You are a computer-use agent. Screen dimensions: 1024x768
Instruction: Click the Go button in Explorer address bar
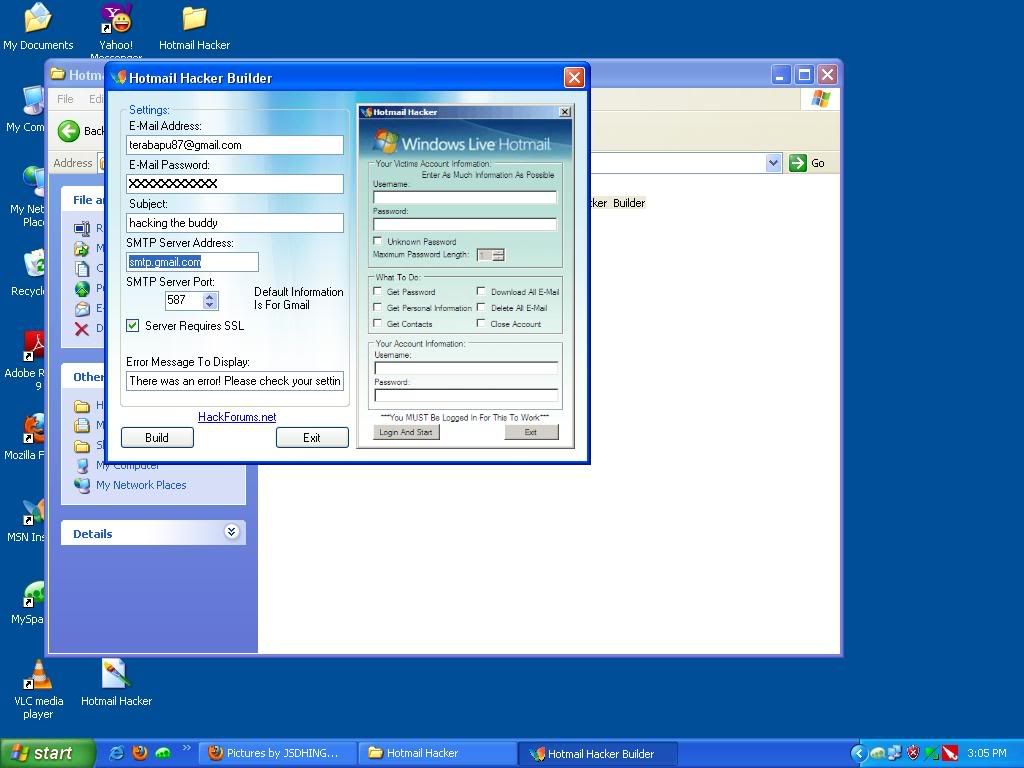coord(807,163)
